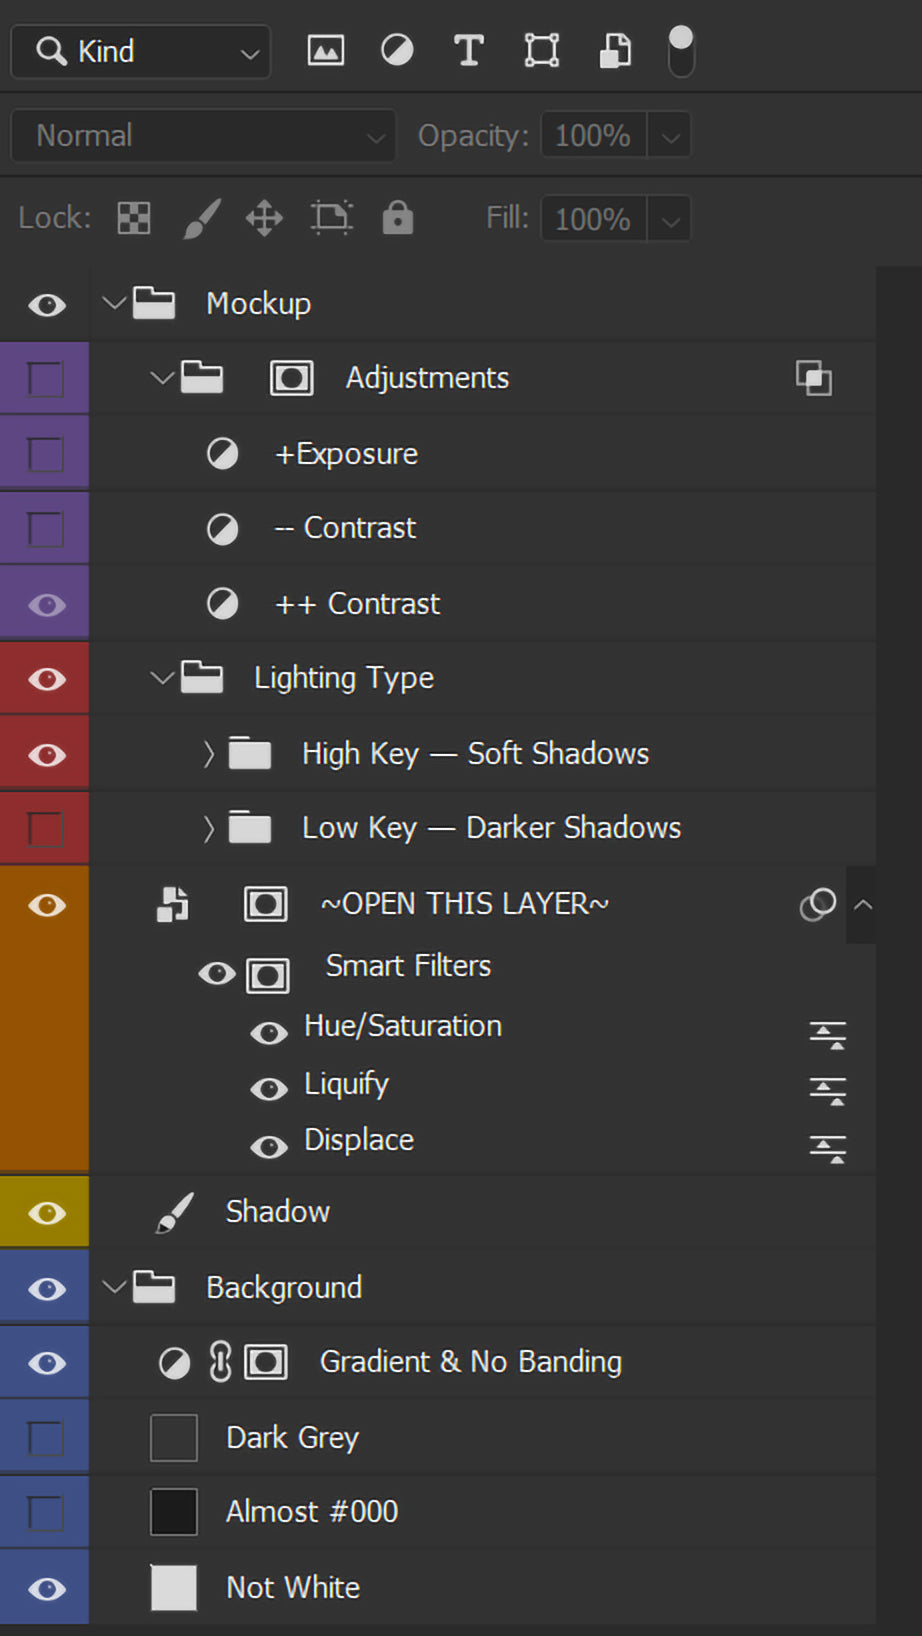
Task: Turn off the layer filtering switch
Action: click(x=681, y=51)
